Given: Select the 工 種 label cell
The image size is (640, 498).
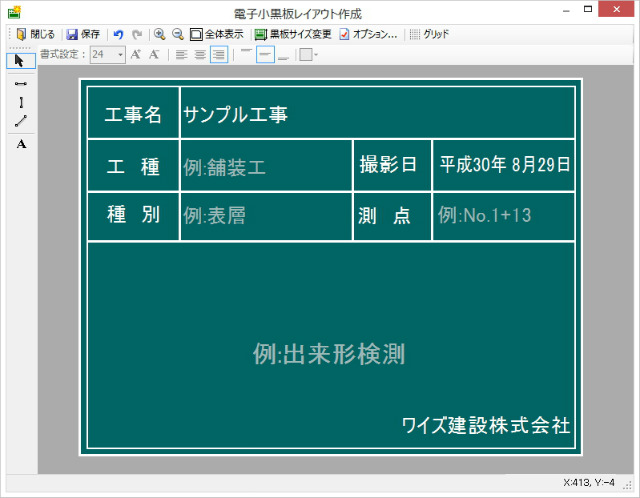Looking at the screenshot, I should [x=133, y=165].
